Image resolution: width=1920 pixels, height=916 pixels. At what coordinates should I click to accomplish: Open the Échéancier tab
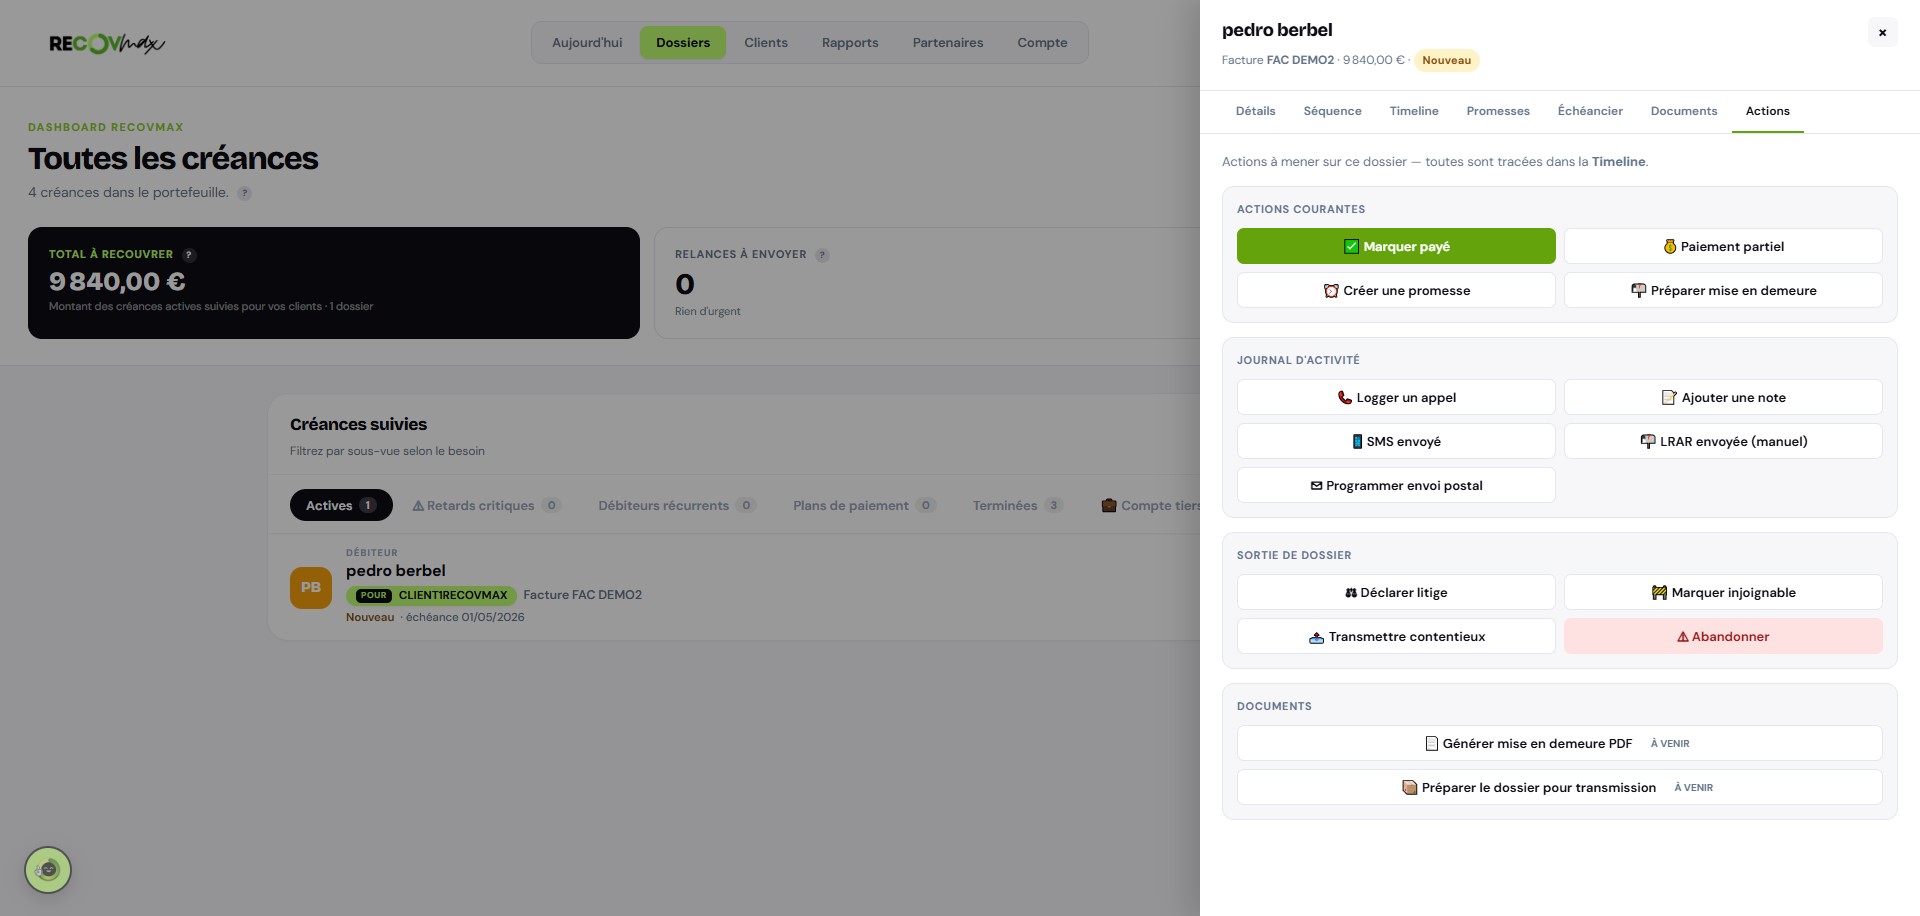pyautogui.click(x=1590, y=111)
